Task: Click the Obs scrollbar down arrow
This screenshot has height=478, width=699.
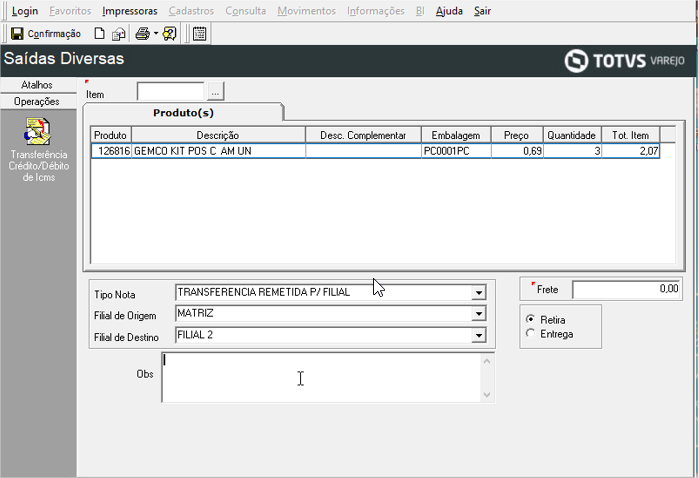Action: 487,395
